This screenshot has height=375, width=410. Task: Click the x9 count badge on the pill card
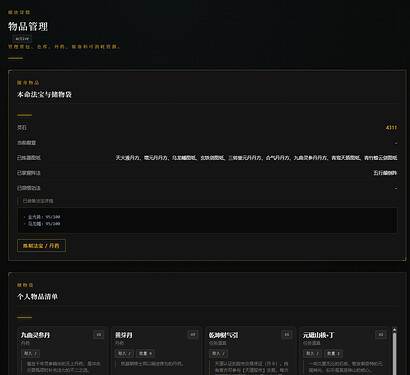click(193, 335)
